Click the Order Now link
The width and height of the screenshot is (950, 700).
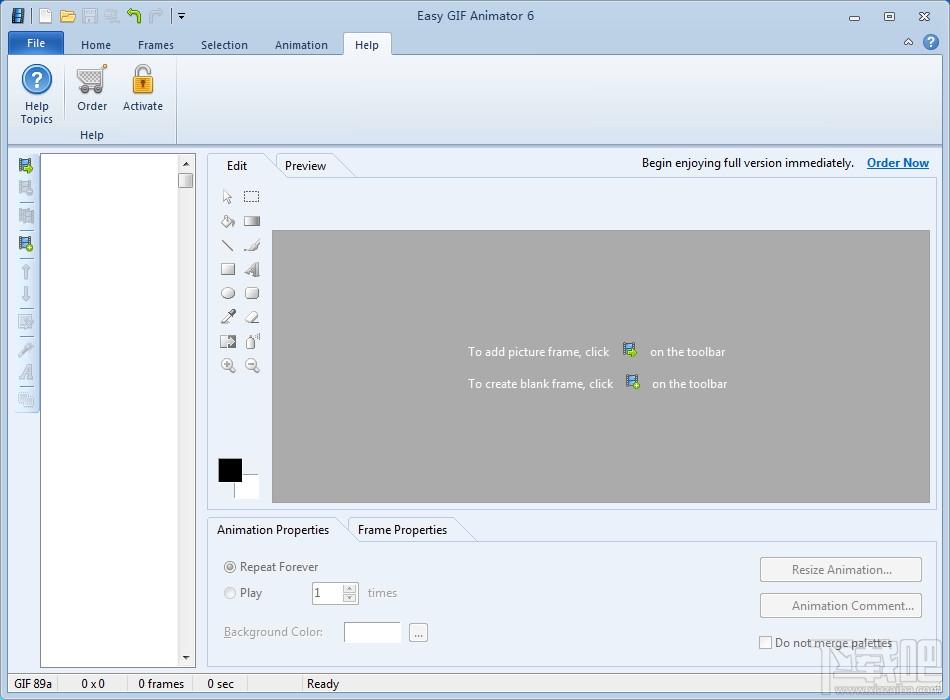pos(897,163)
